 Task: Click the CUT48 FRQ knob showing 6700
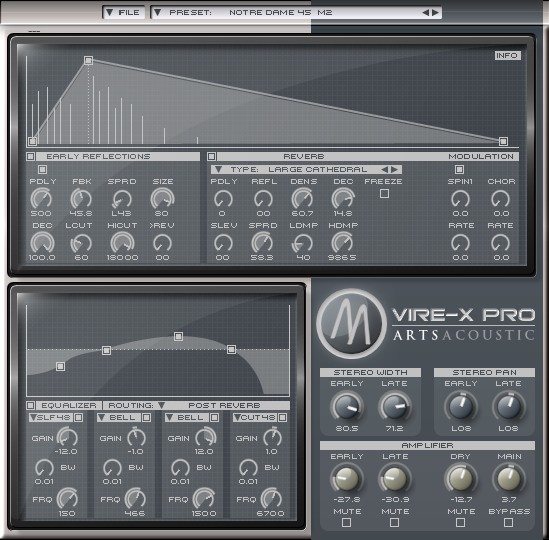pyautogui.click(x=271, y=498)
